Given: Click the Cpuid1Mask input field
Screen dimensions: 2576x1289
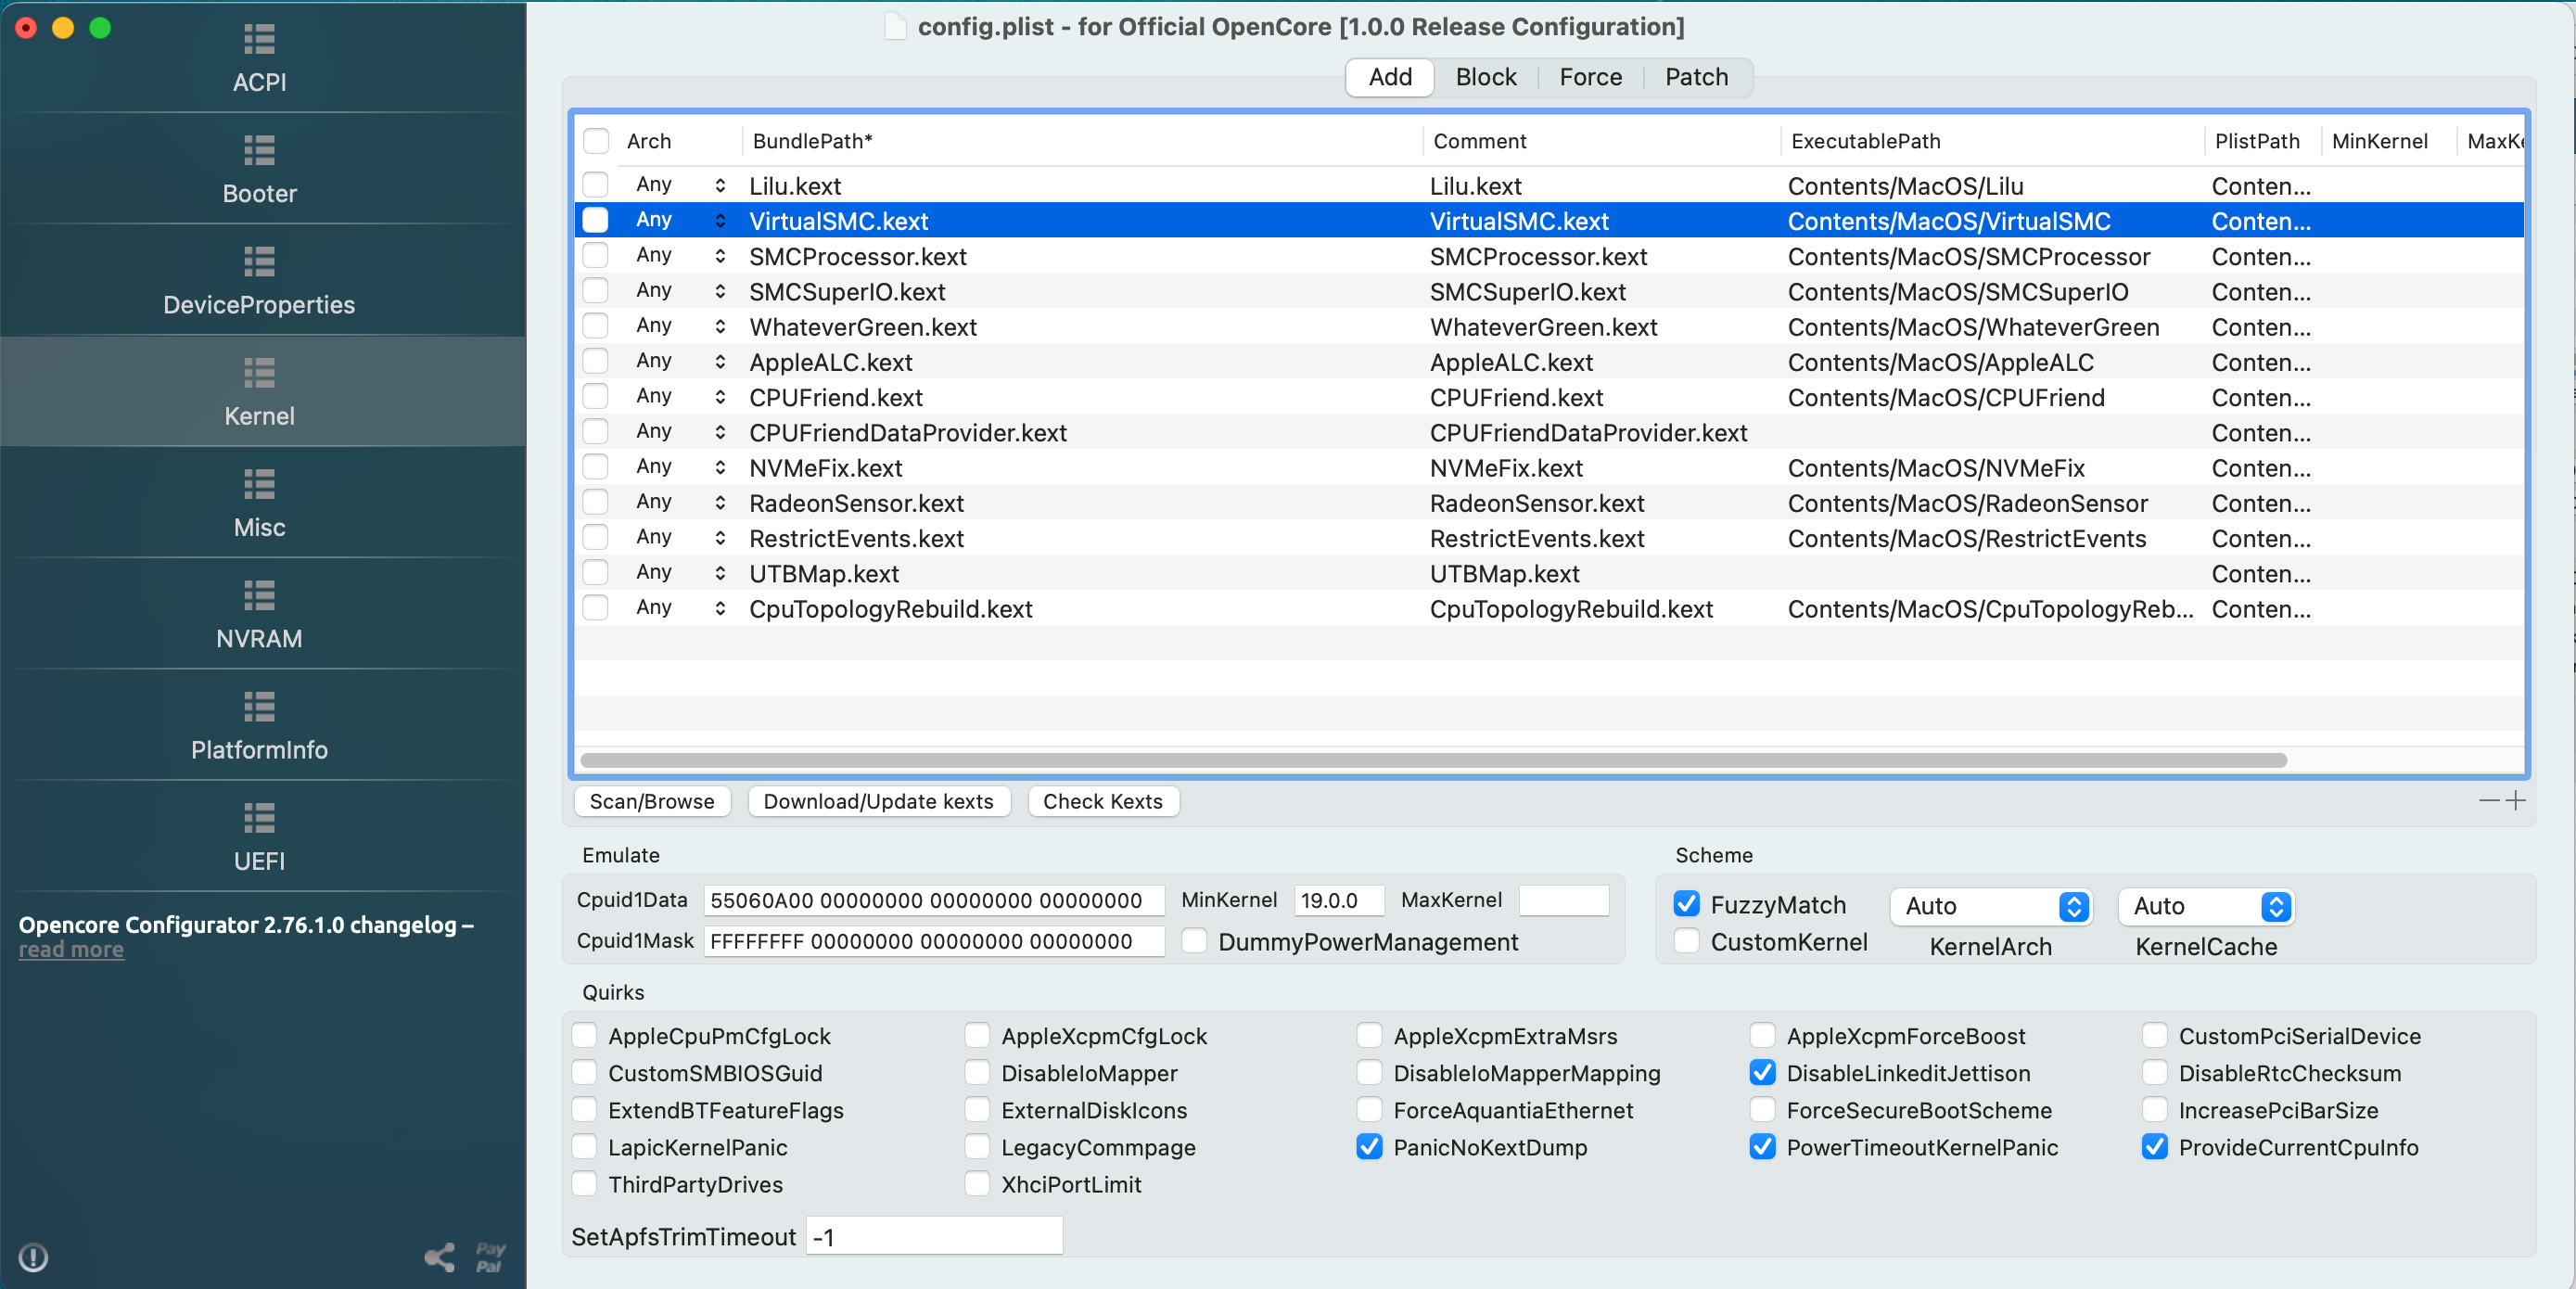Looking at the screenshot, I should [x=934, y=941].
